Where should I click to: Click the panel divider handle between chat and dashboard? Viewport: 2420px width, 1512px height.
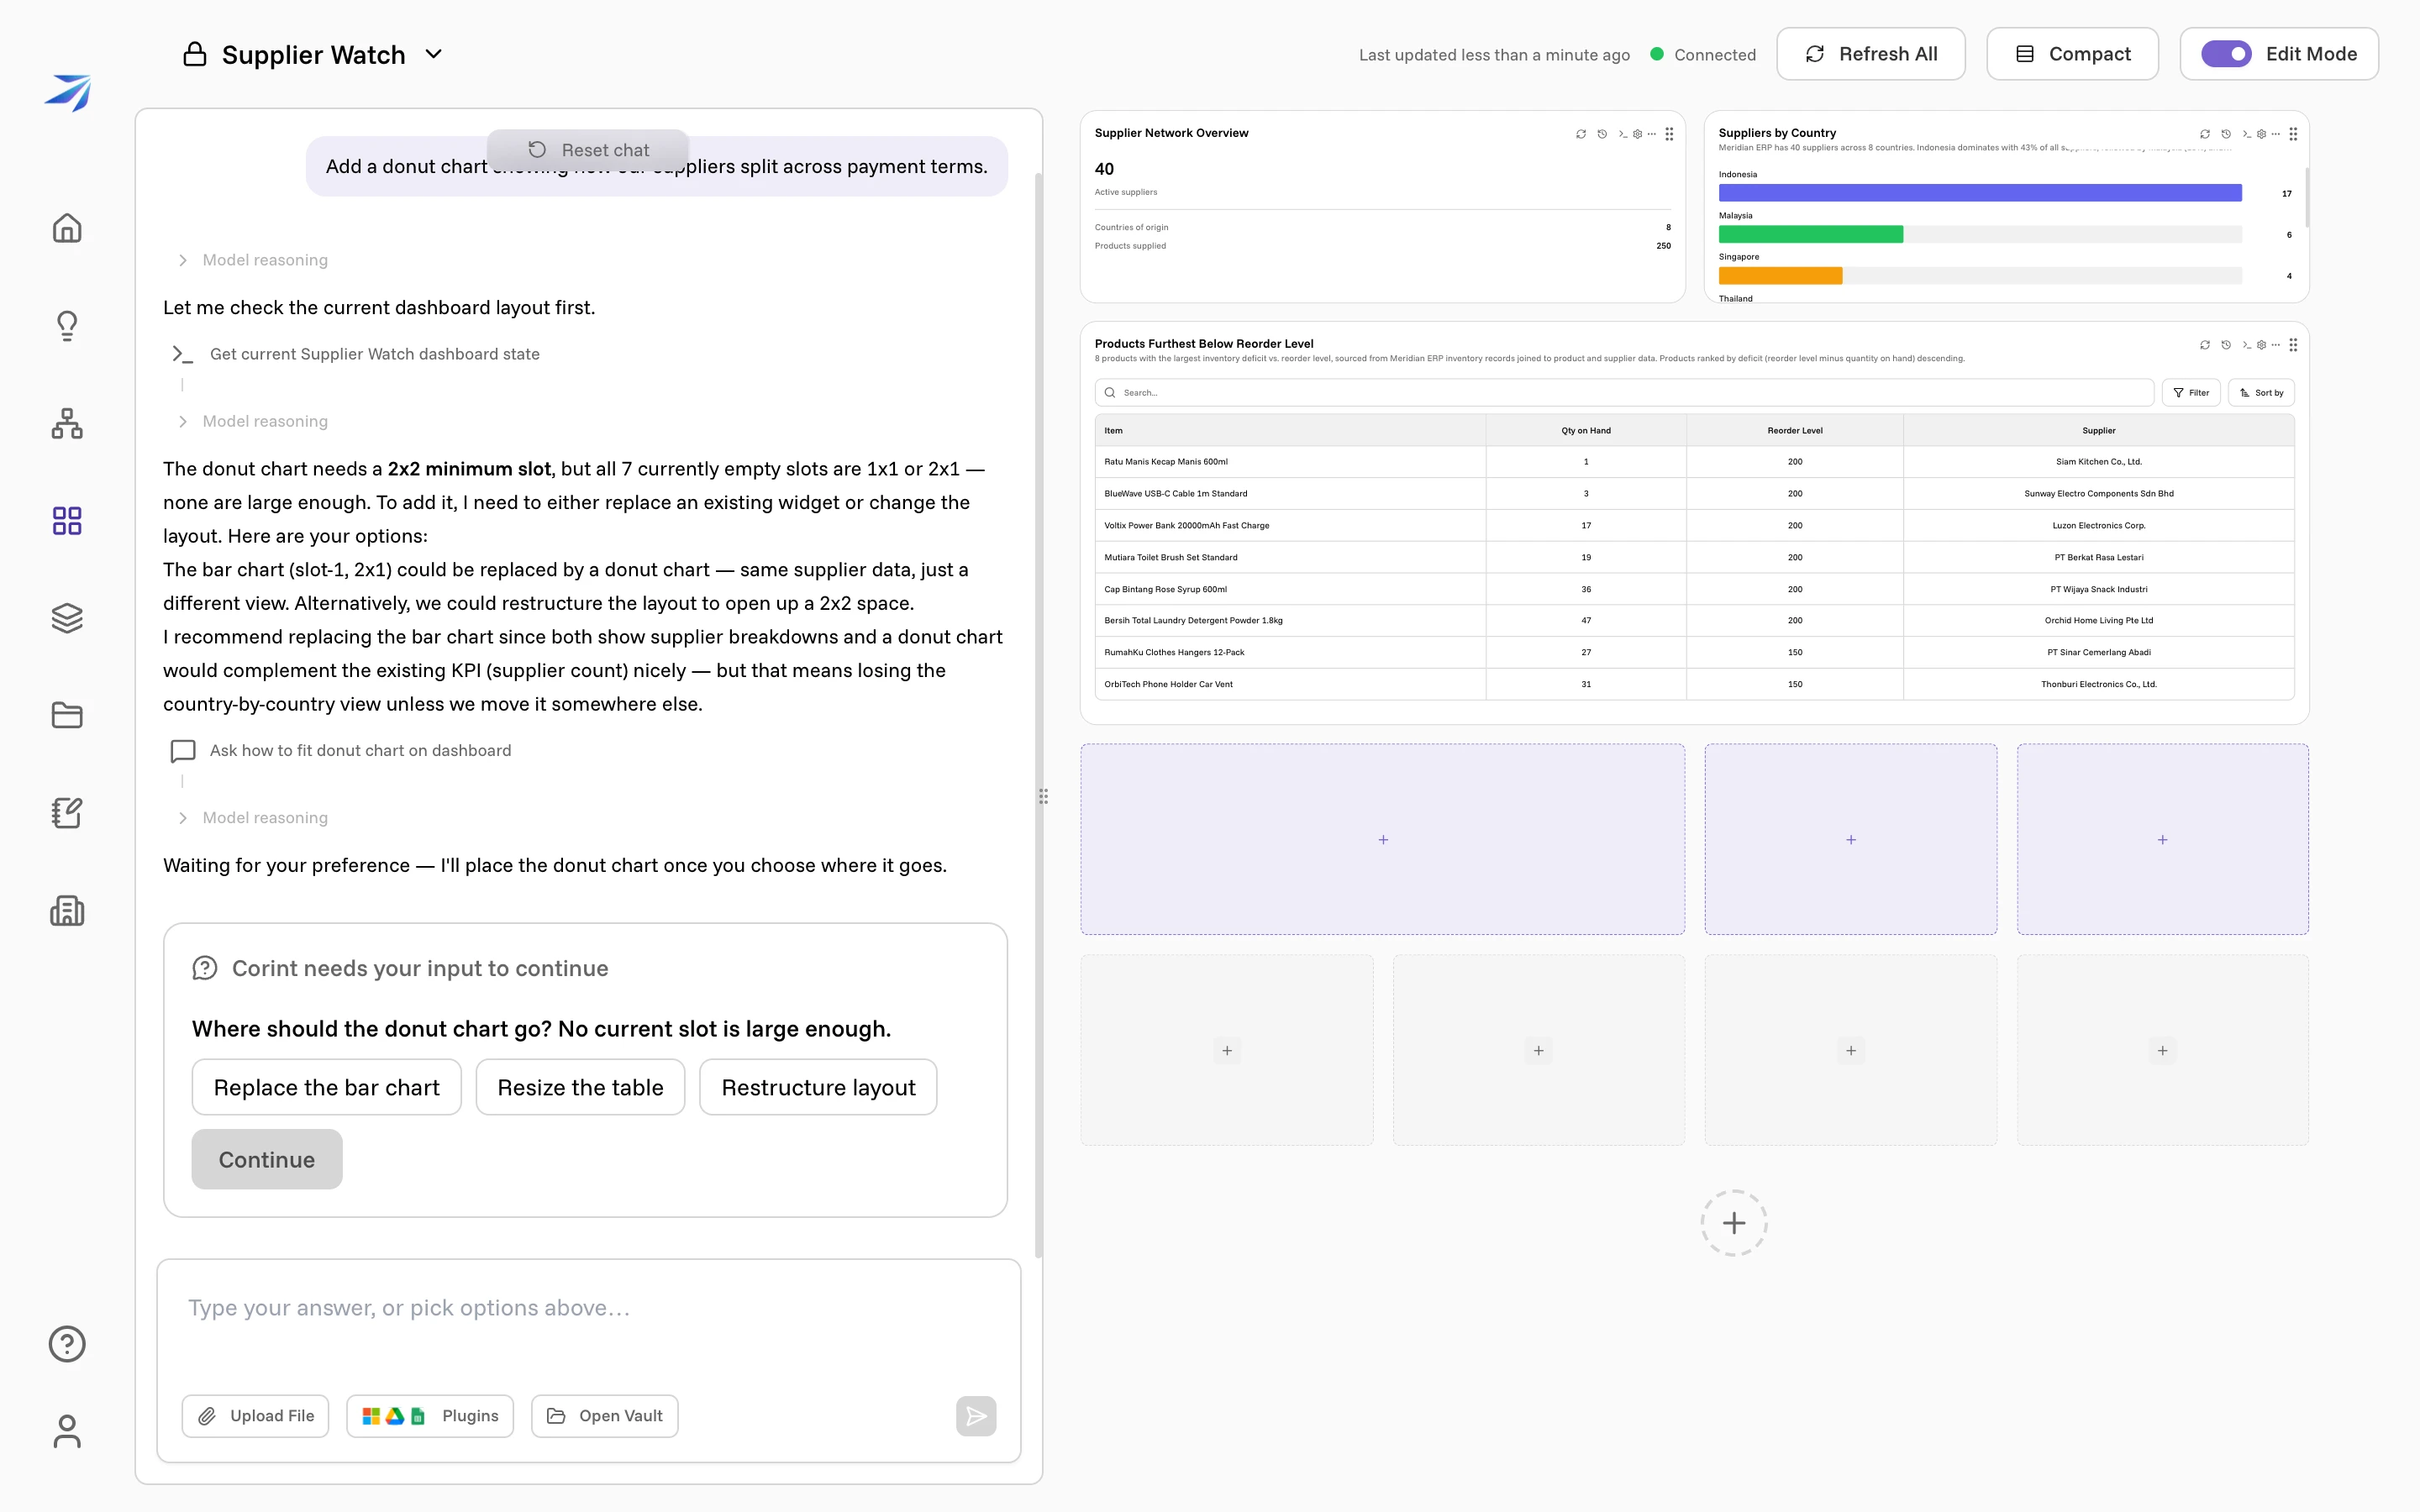1043,797
